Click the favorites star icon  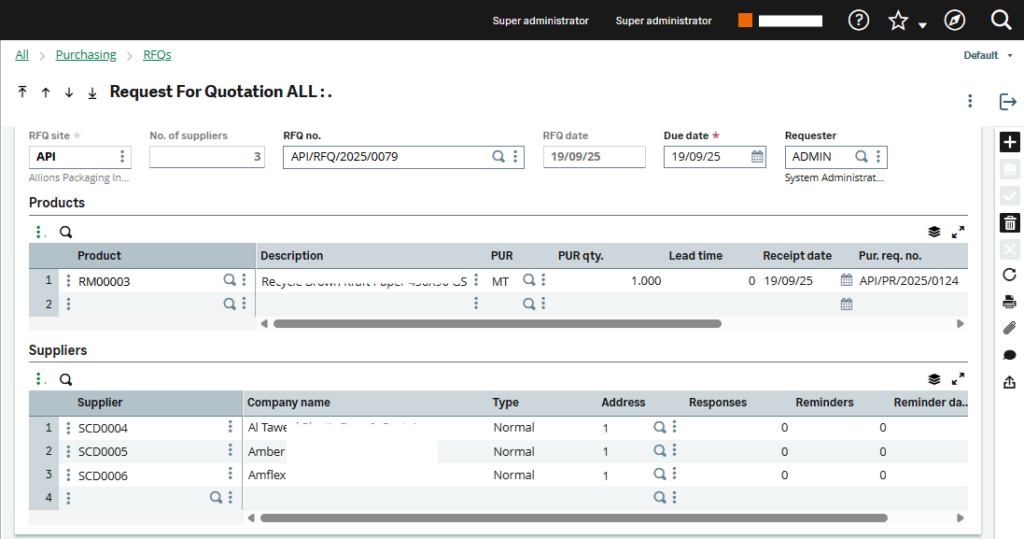point(898,20)
